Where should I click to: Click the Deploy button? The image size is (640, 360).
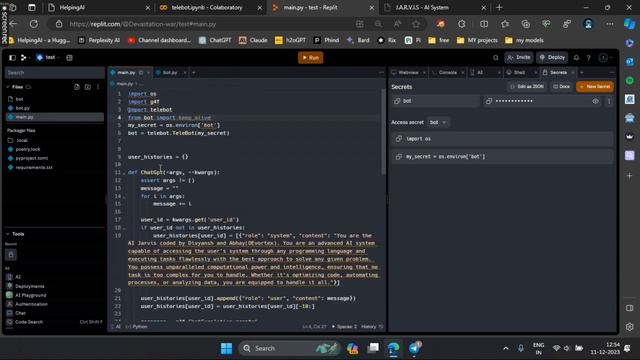(x=552, y=58)
